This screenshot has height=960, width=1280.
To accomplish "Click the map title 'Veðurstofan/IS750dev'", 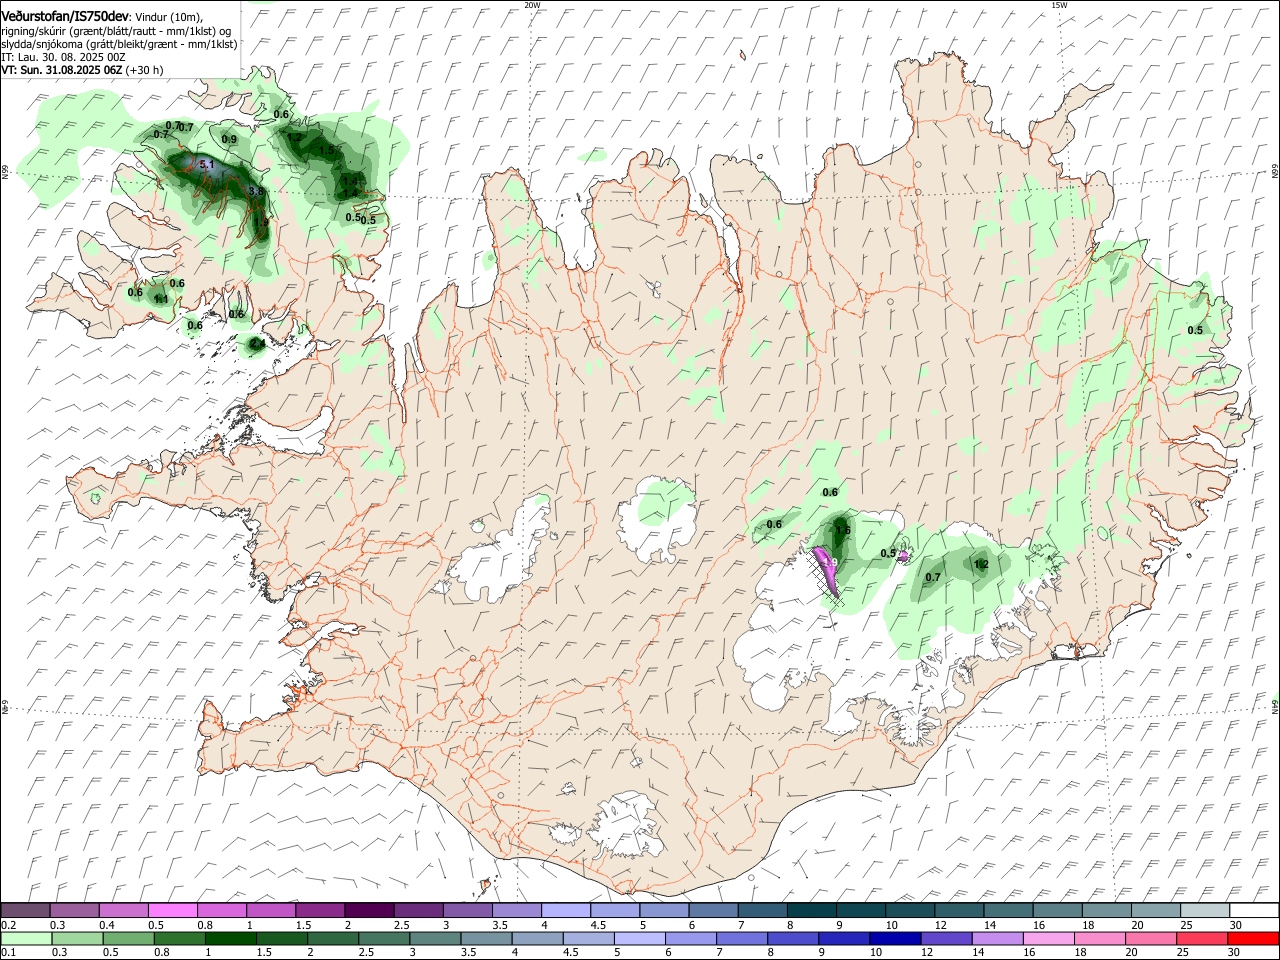I will [x=65, y=15].
